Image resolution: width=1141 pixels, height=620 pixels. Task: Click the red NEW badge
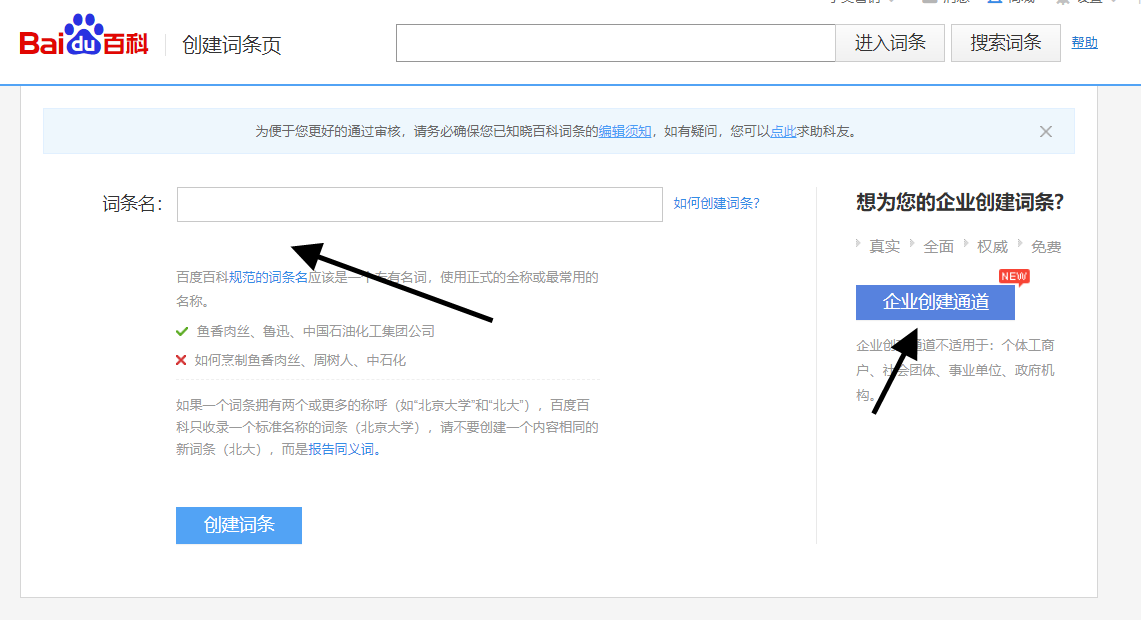pyautogui.click(x=1014, y=277)
